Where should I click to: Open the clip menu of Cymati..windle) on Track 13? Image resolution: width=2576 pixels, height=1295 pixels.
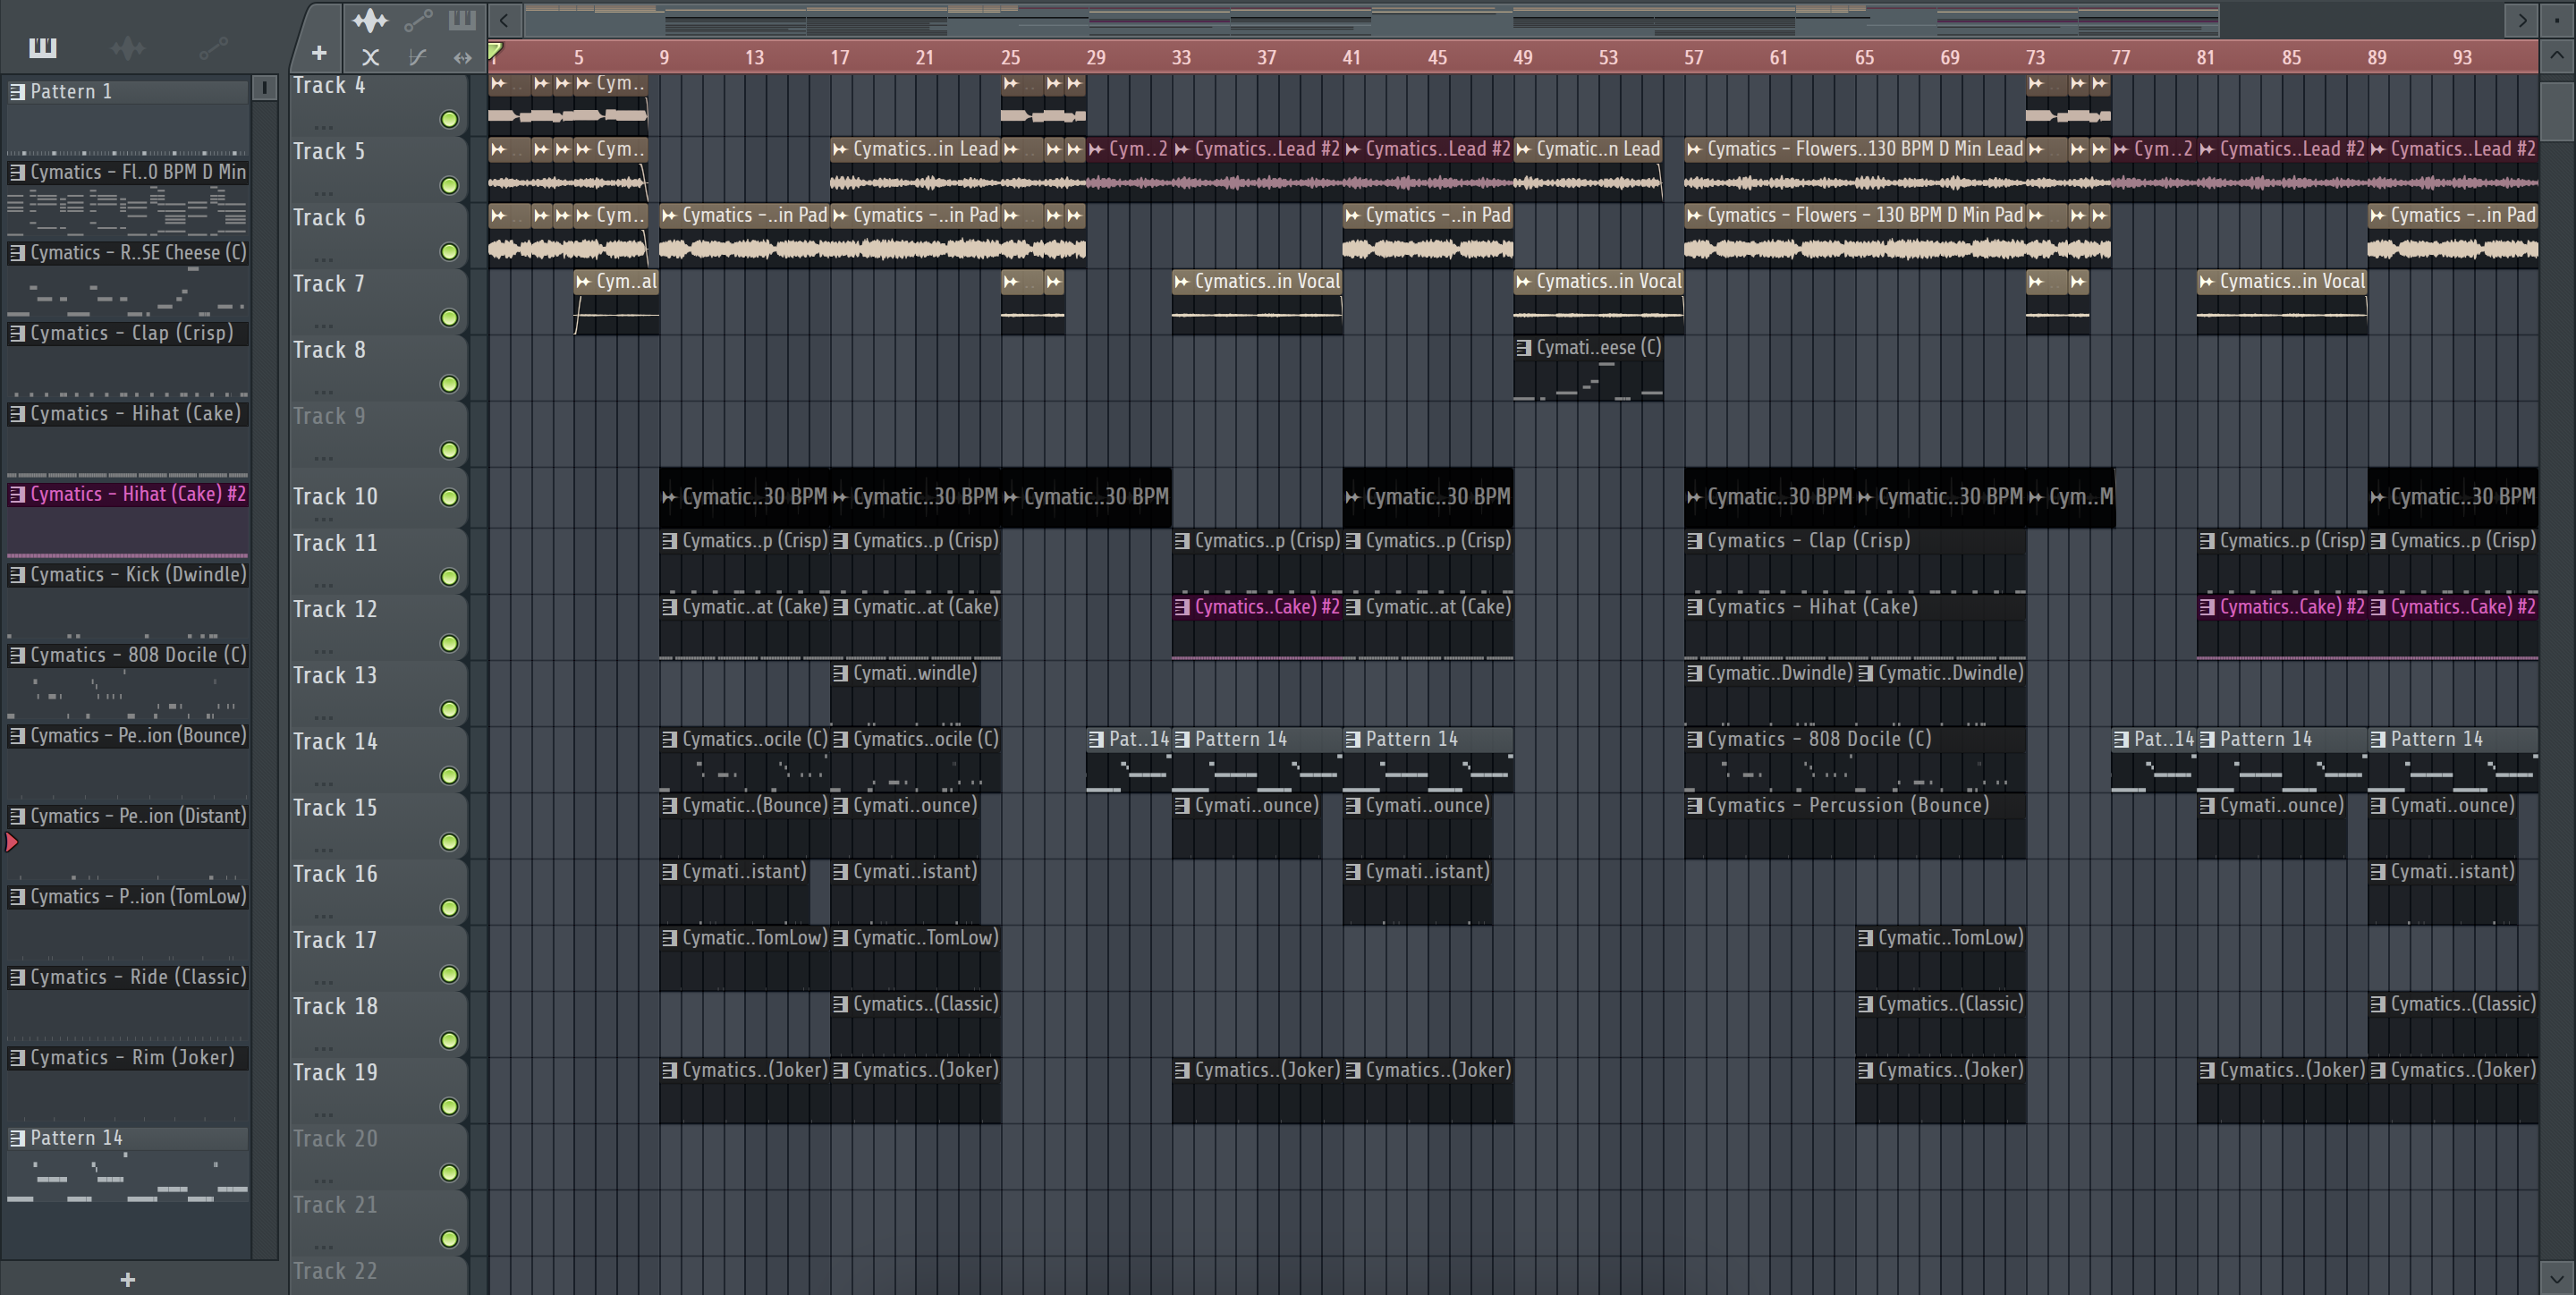840,674
